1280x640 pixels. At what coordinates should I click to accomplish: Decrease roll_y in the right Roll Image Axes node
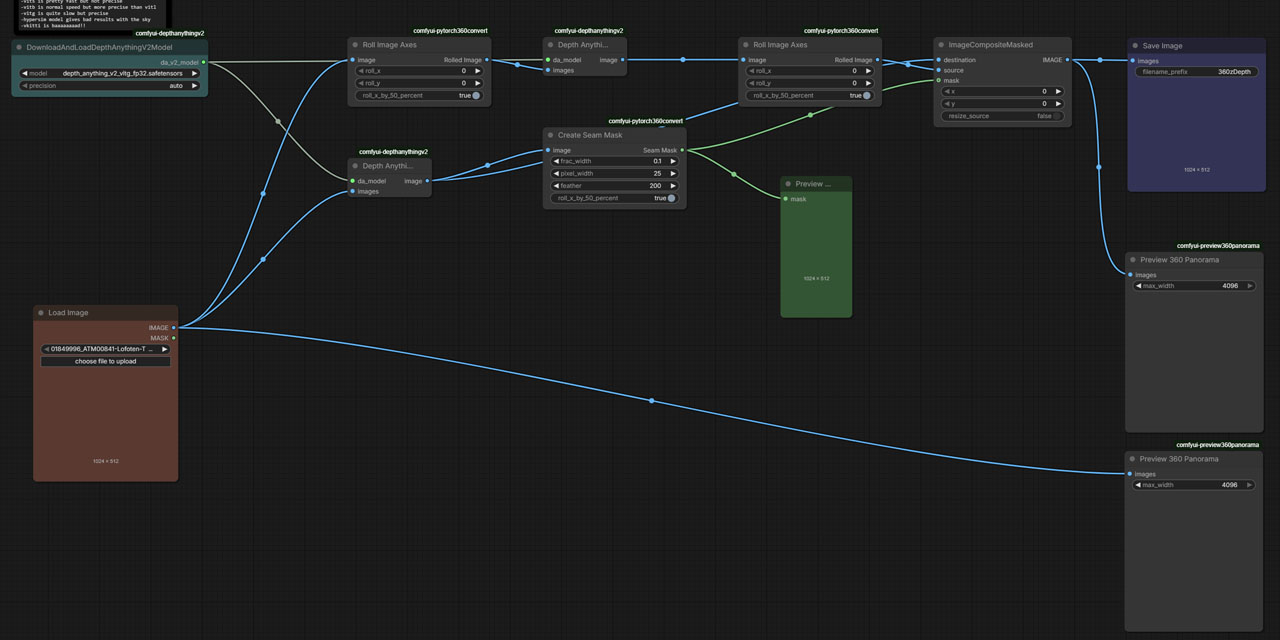752,83
